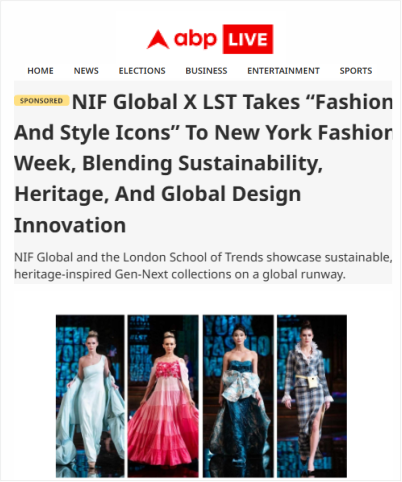This screenshot has width=402, height=482.
Task: Open runway photo of mint green gown
Action: tap(90, 396)
